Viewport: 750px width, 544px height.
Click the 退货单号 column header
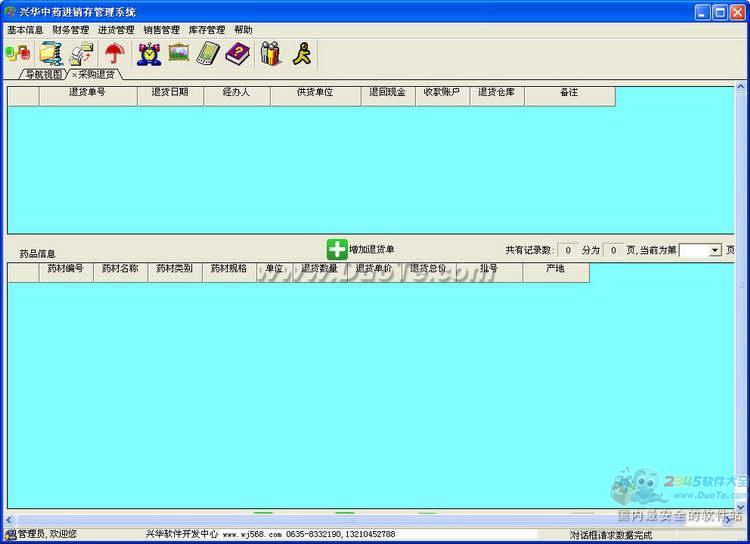point(87,93)
